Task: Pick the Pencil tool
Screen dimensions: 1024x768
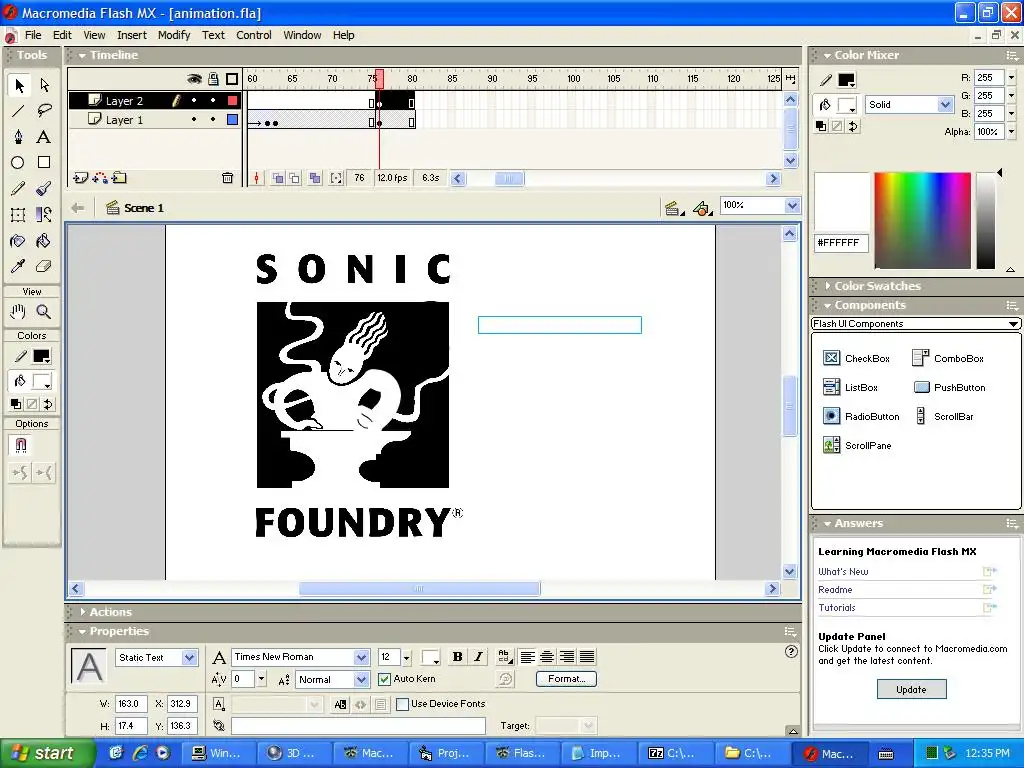Action: tap(18, 189)
